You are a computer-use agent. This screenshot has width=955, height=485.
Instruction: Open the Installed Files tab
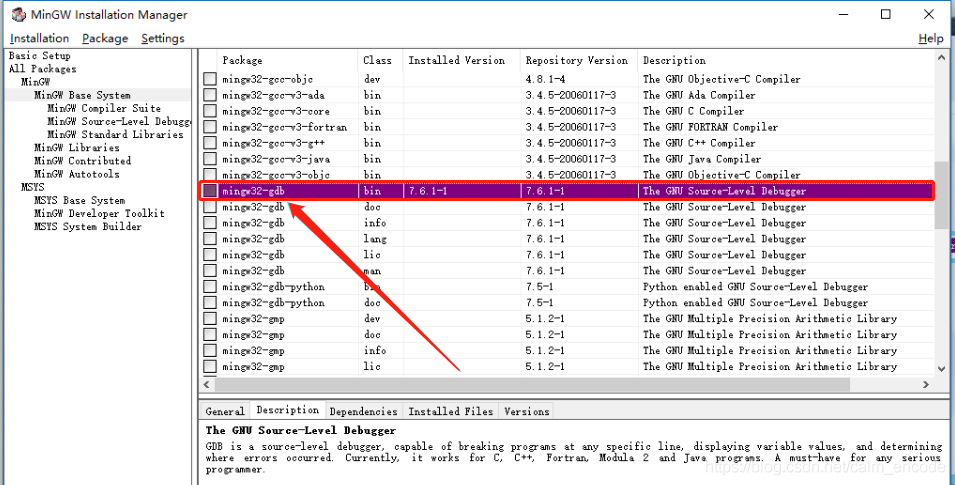tap(451, 411)
